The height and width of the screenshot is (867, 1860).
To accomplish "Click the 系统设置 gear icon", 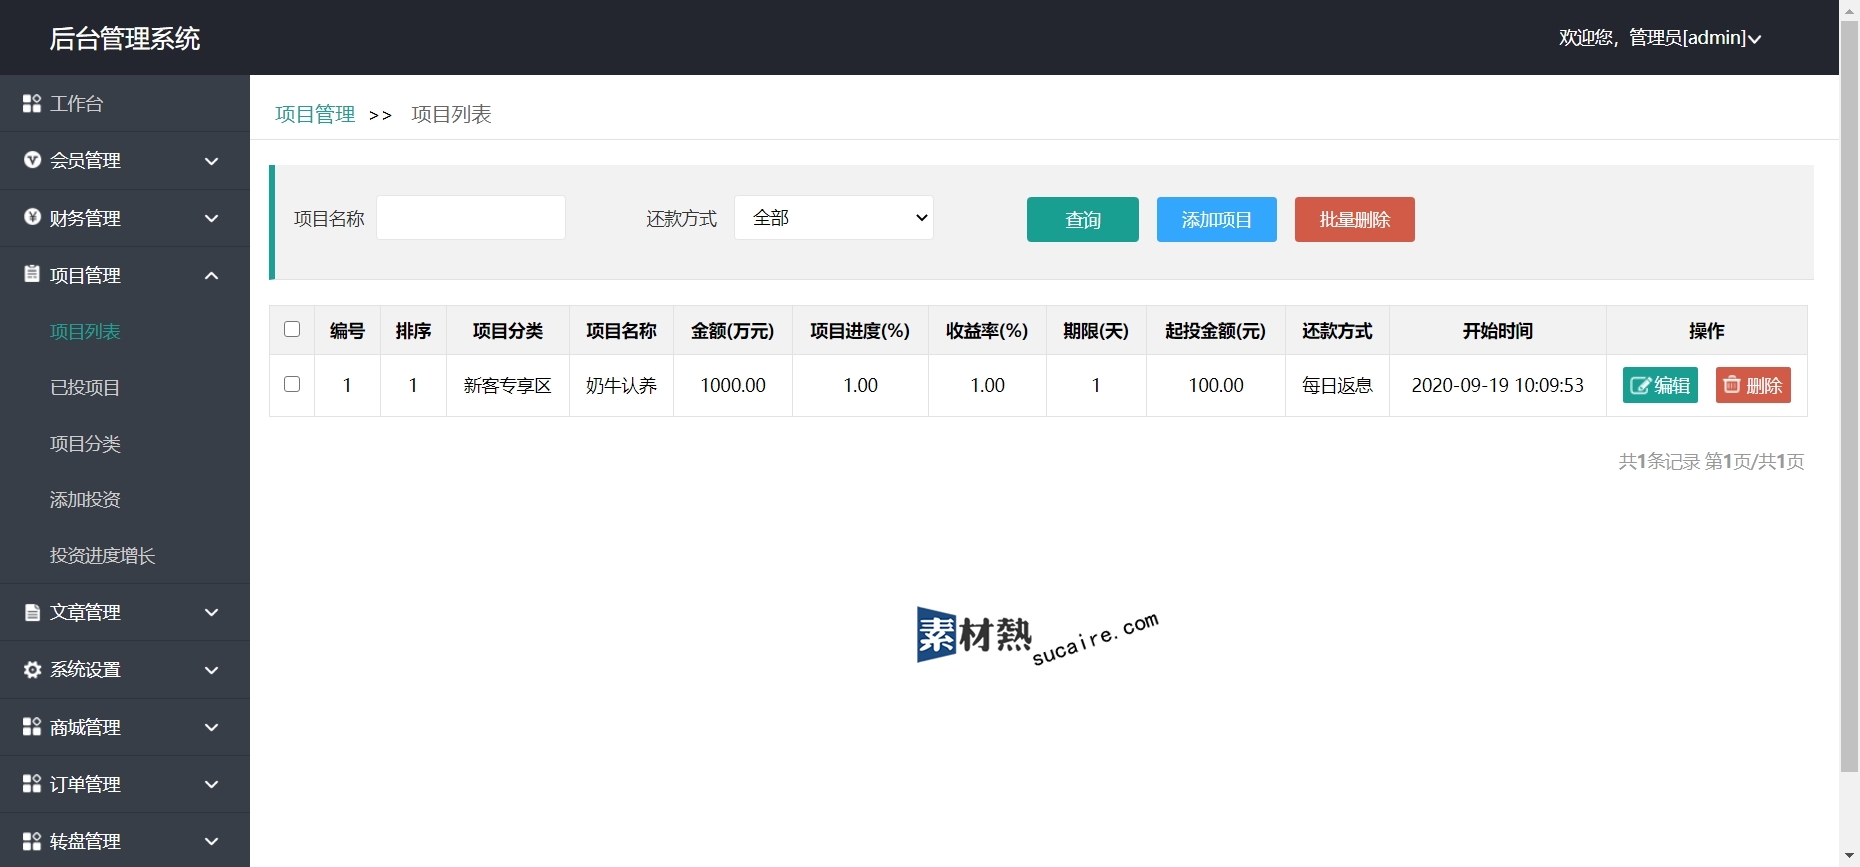I will coord(32,669).
